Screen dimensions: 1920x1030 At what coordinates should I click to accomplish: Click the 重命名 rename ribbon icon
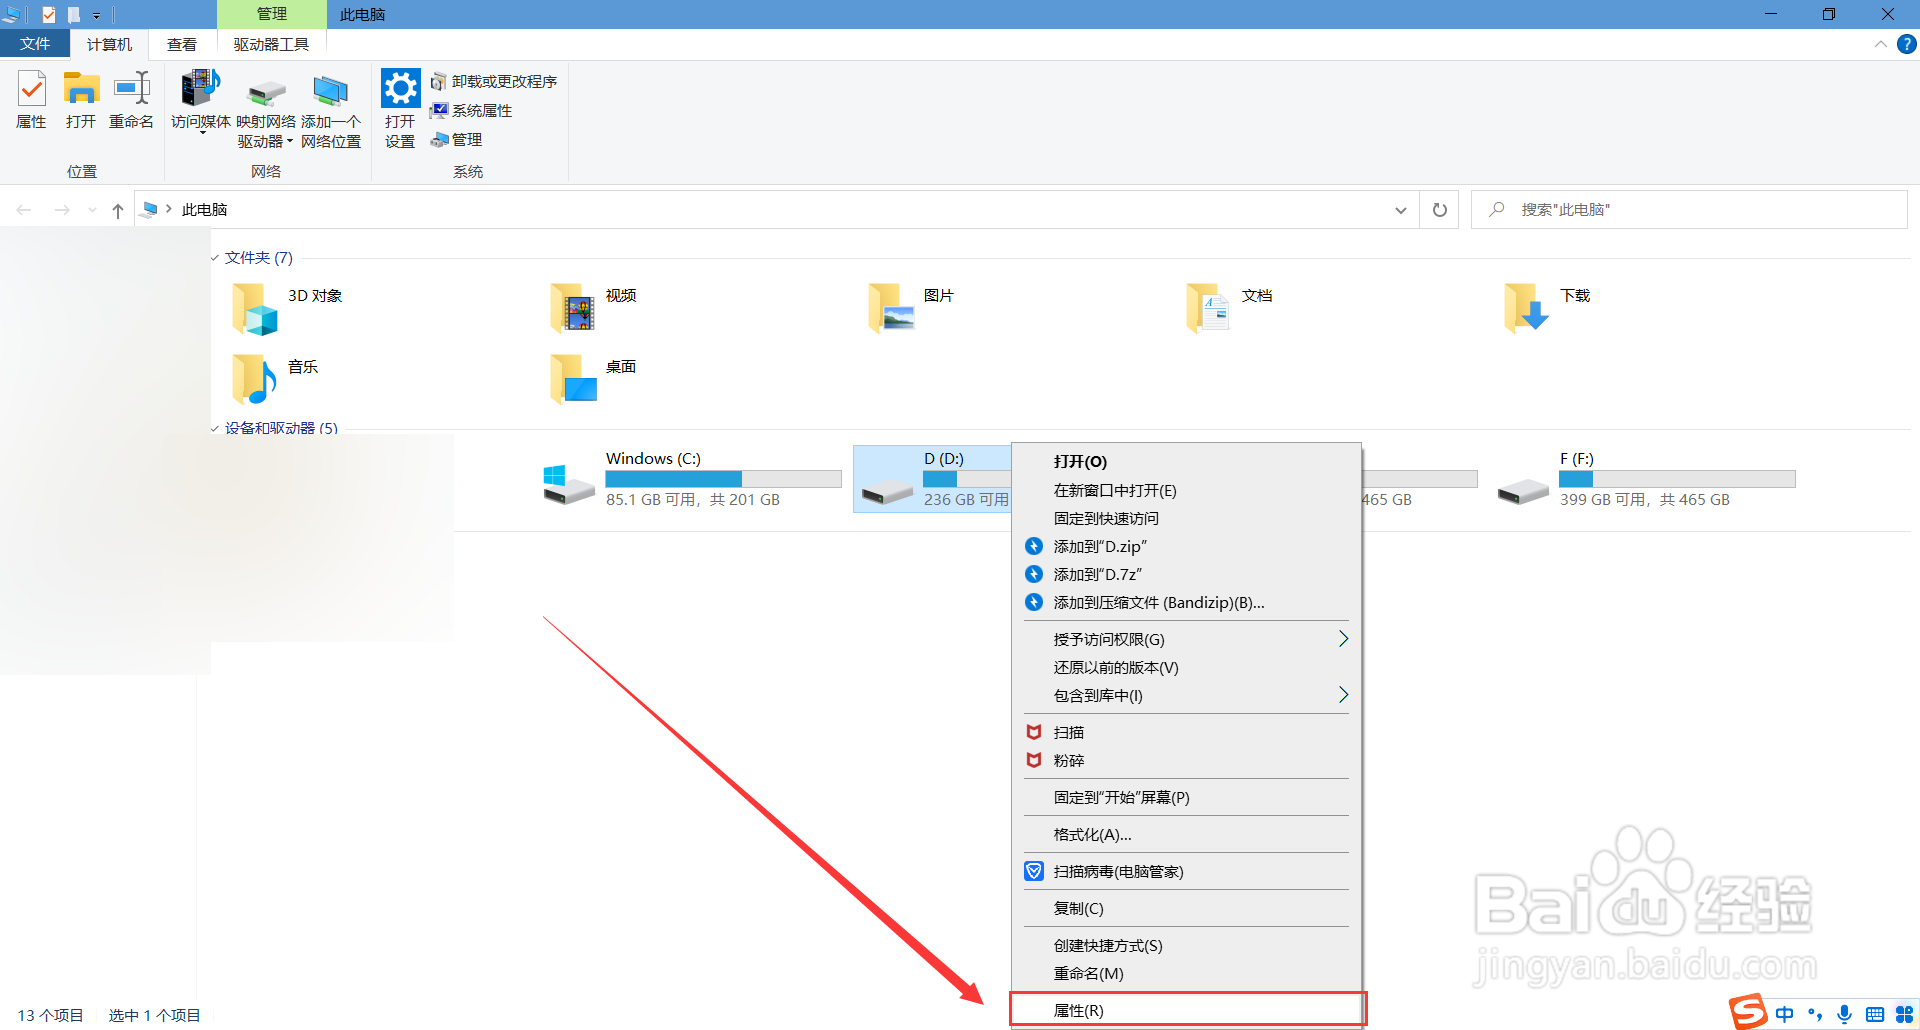coord(131,100)
